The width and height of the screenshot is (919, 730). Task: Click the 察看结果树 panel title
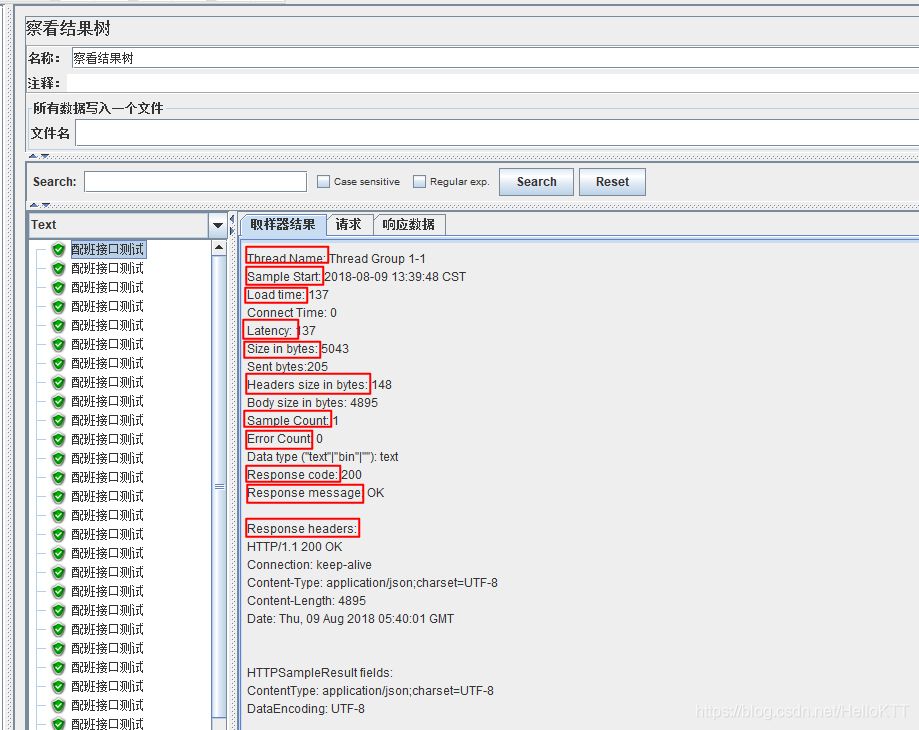[x=69, y=28]
